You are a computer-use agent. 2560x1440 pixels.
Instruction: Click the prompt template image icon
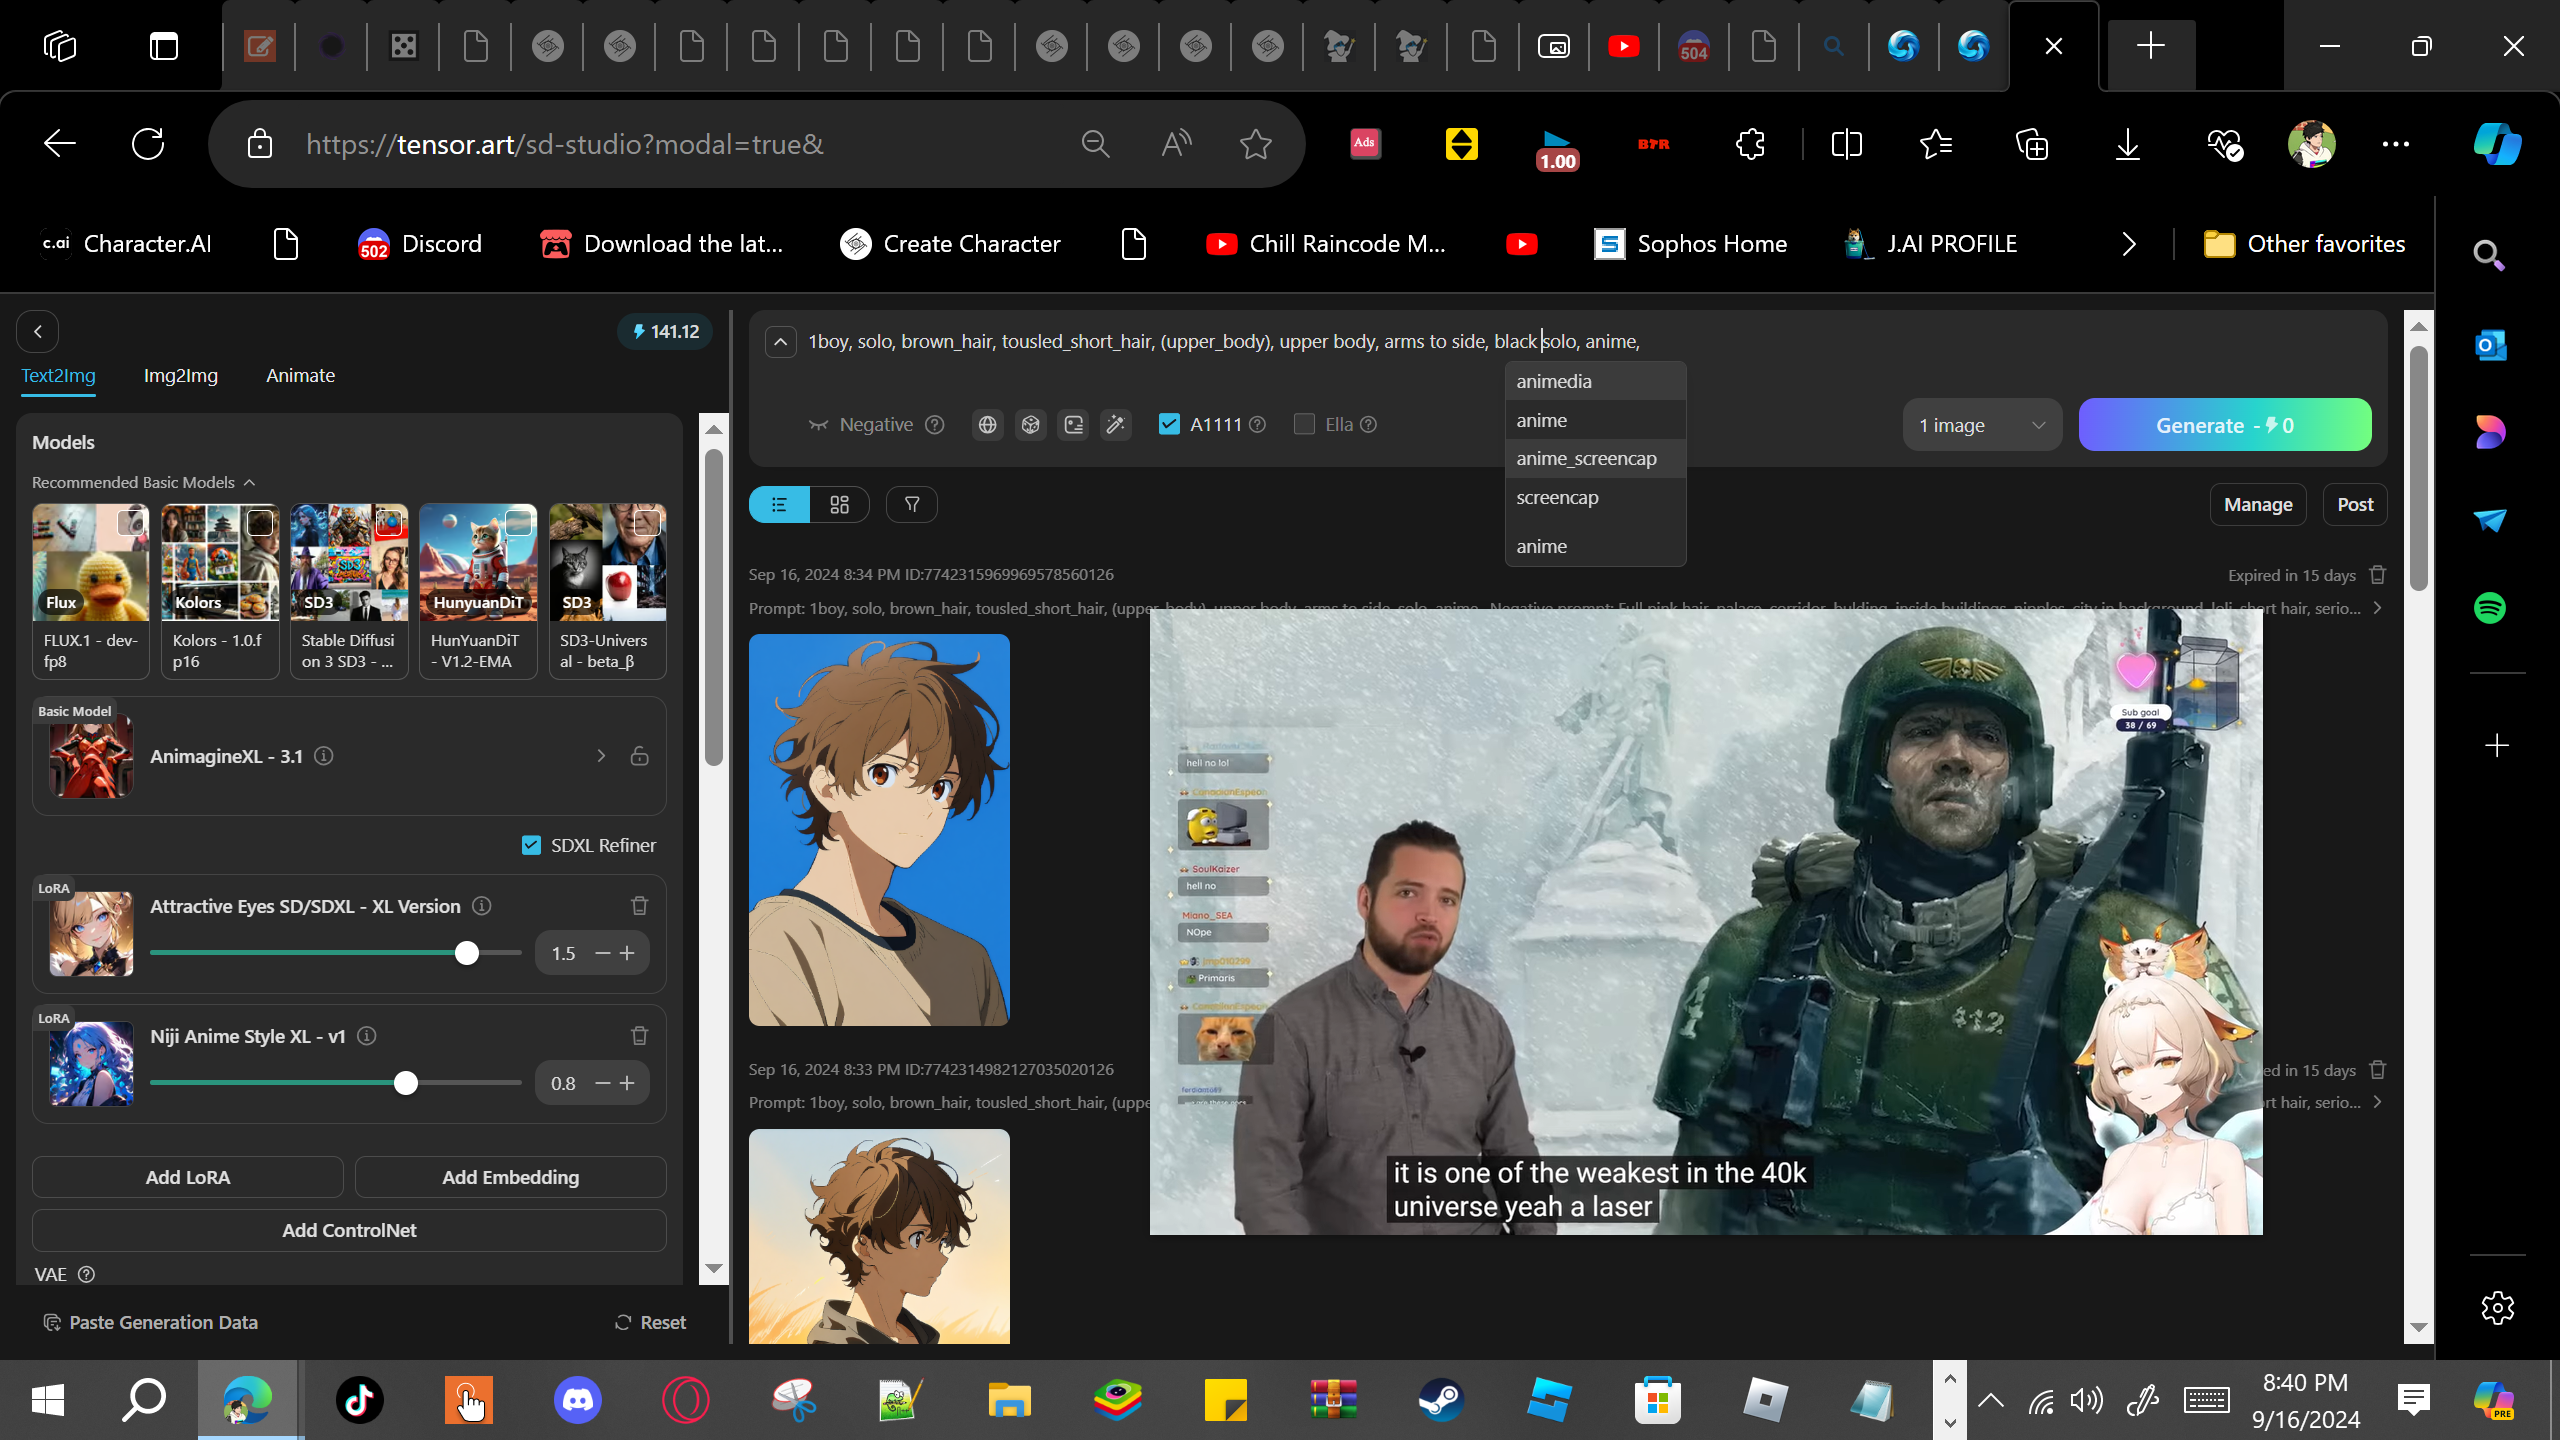click(1073, 425)
